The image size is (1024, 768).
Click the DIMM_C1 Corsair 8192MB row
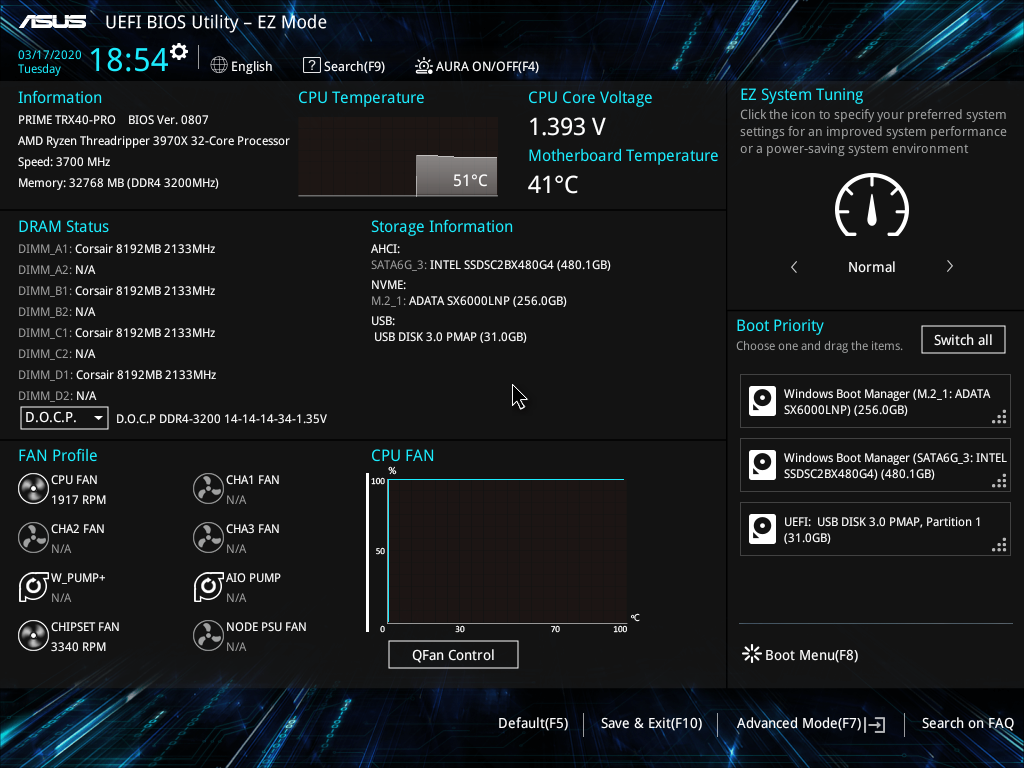pyautogui.click(x=117, y=332)
